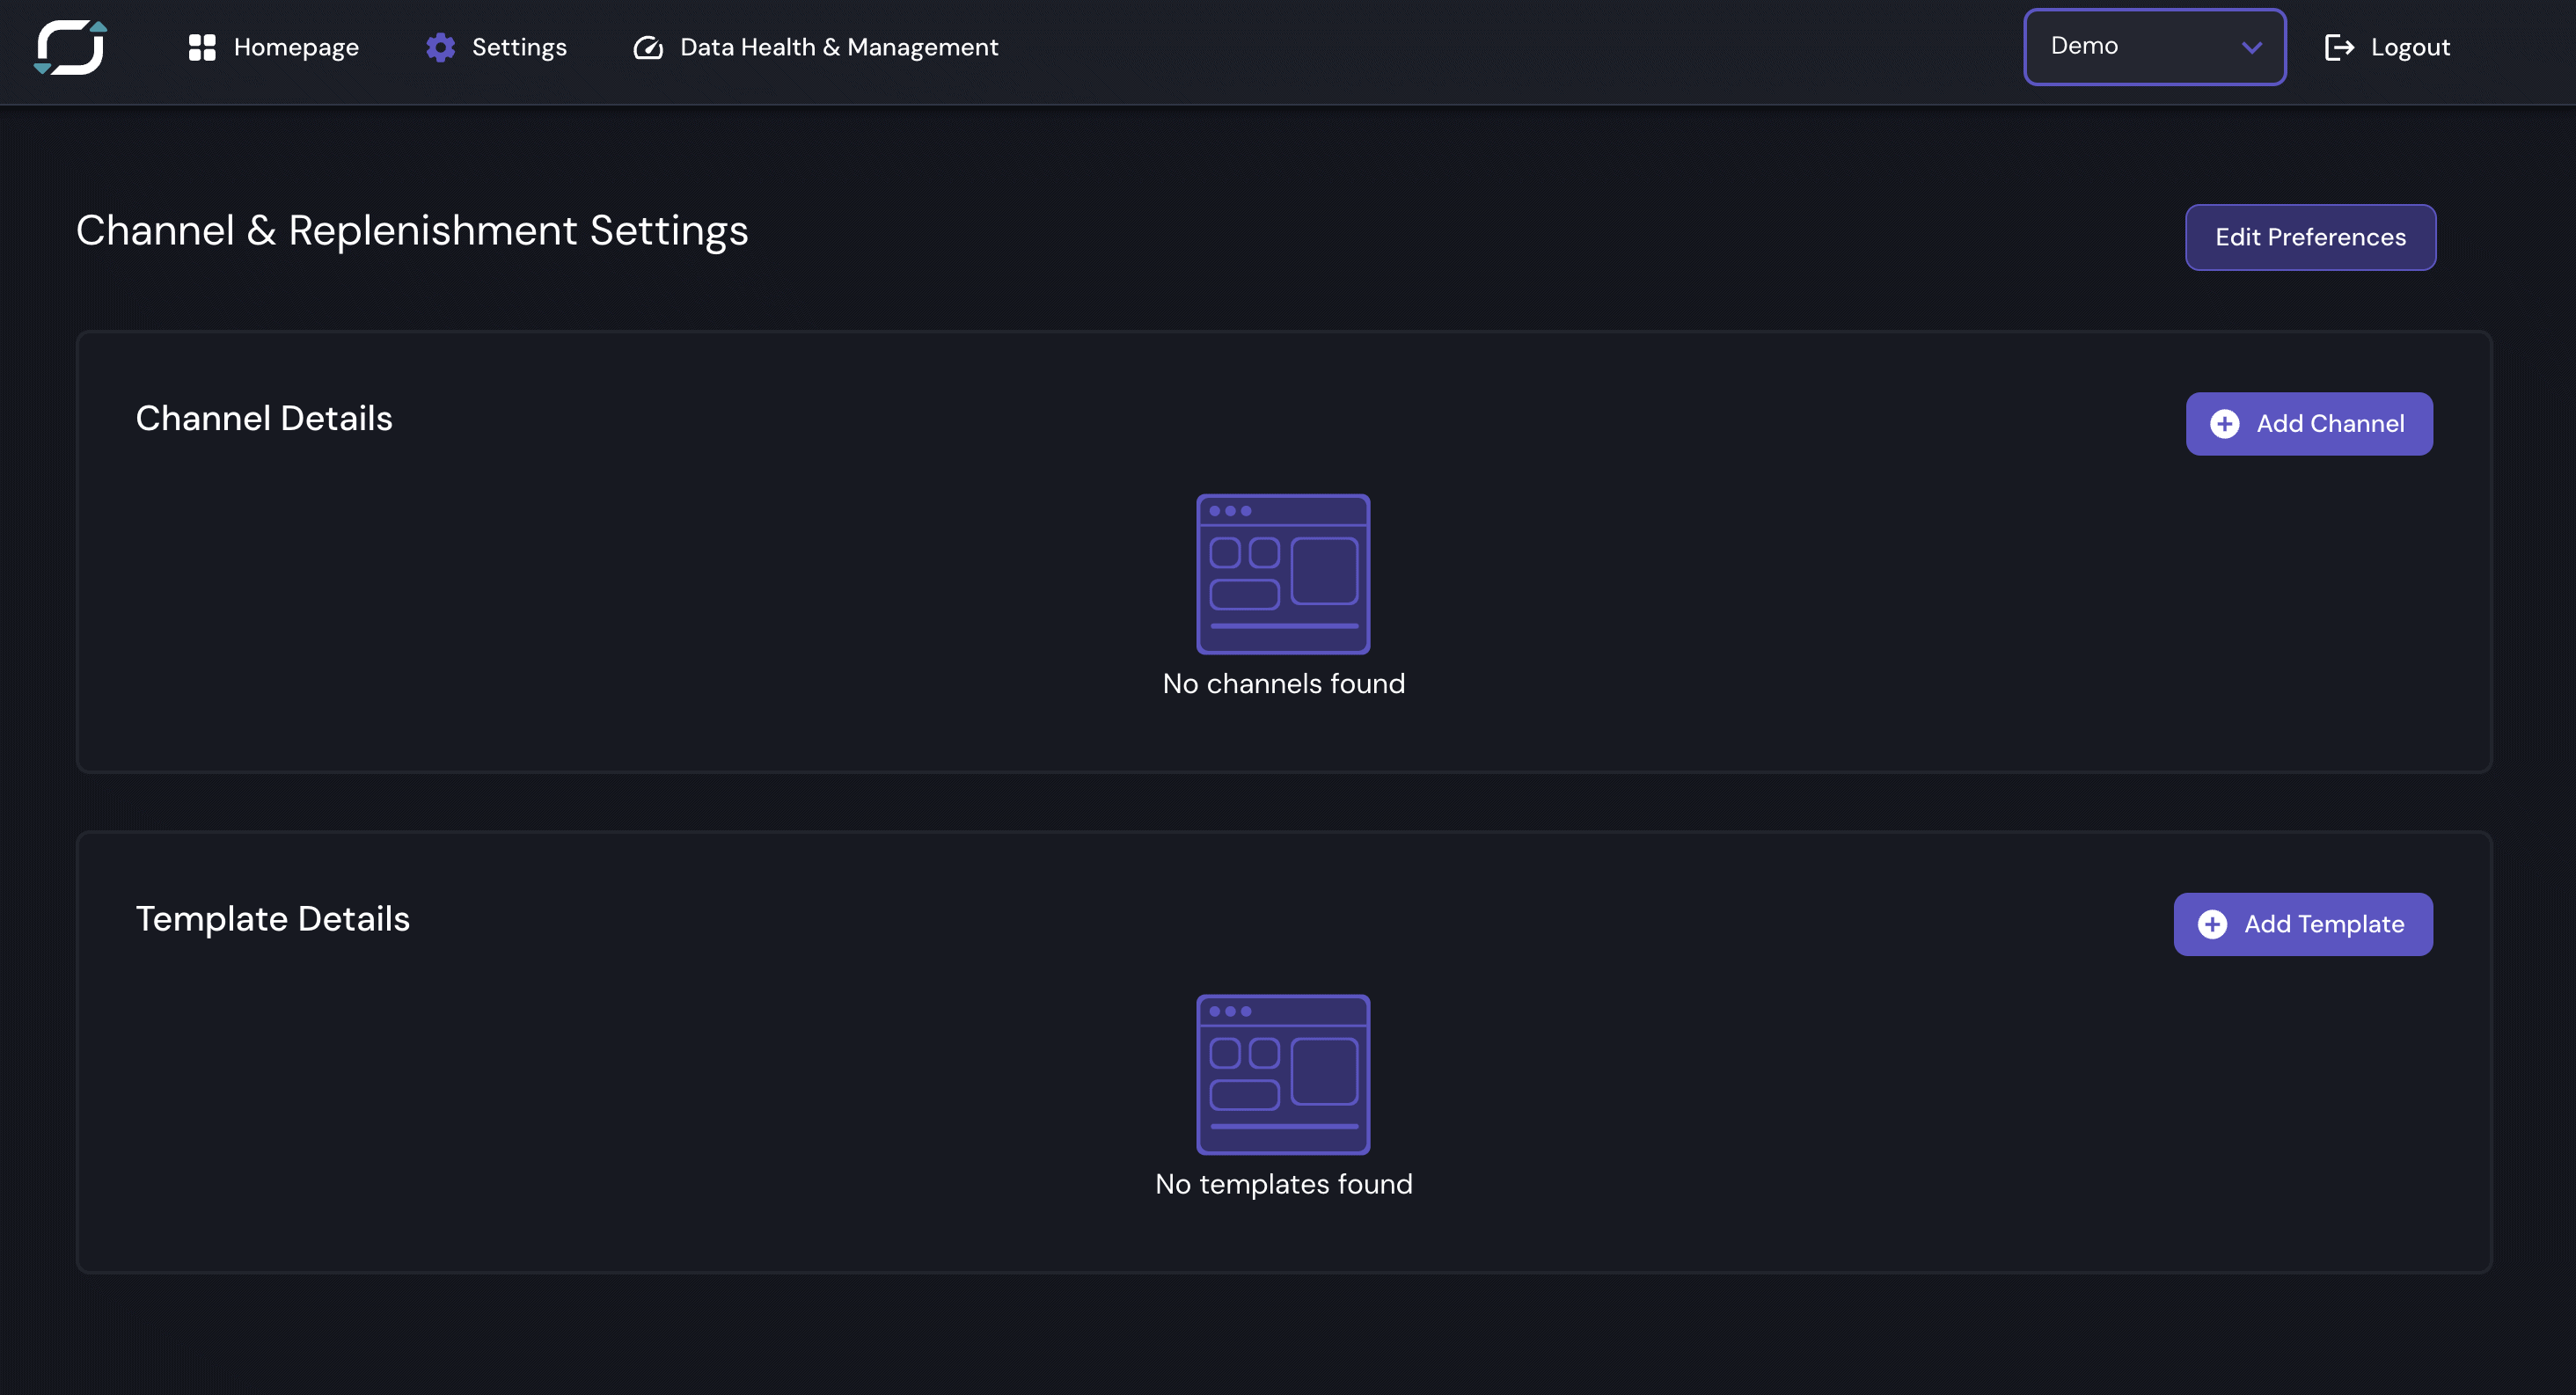Click the Template Details section heading
2576x1395 pixels.
[x=273, y=918]
